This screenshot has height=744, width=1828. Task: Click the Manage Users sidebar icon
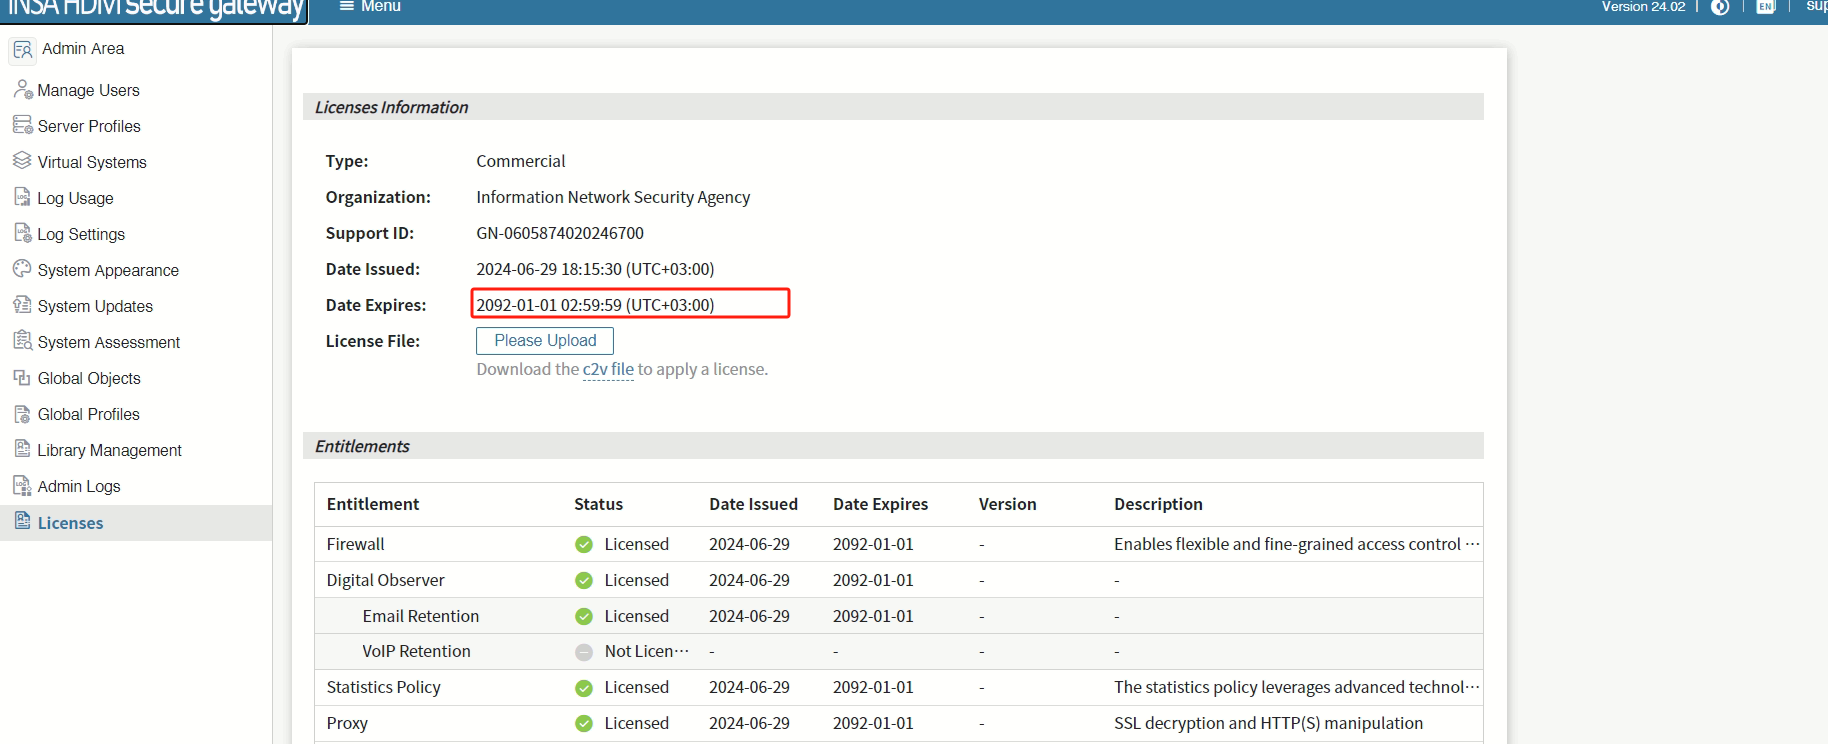22,89
